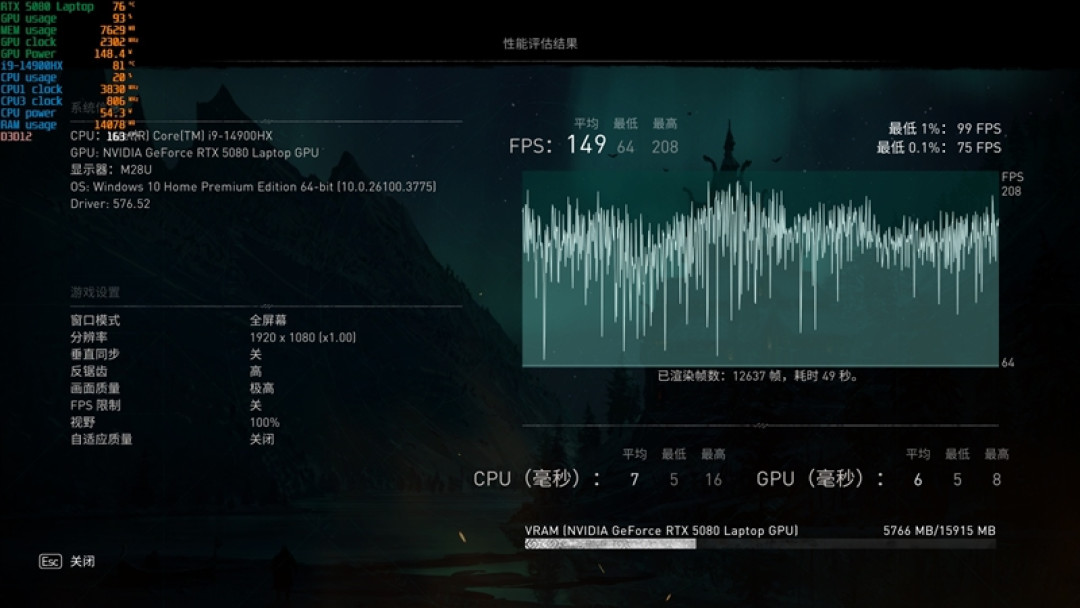Click the minimum FPS value 64
This screenshot has height=608, width=1080.
[625, 147]
